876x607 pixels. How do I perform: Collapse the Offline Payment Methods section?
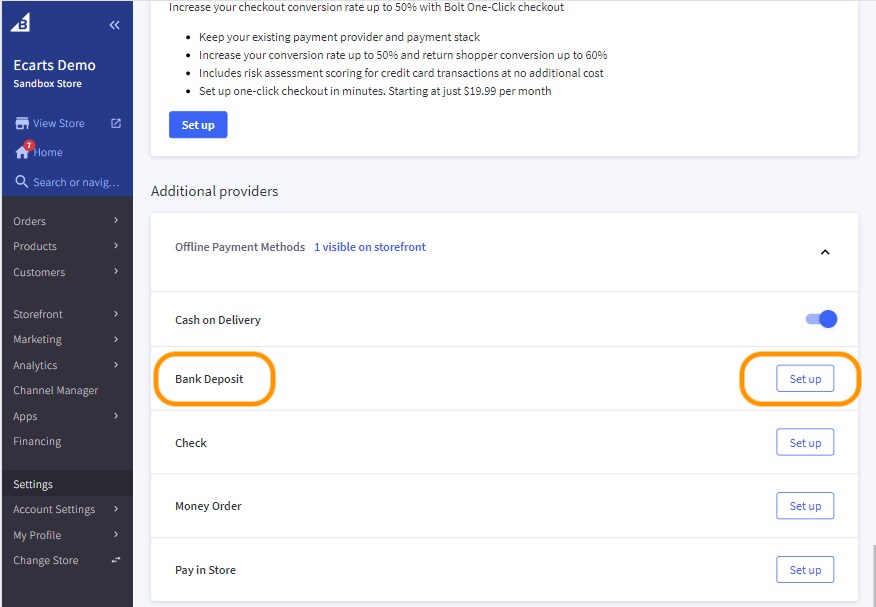[x=825, y=252]
